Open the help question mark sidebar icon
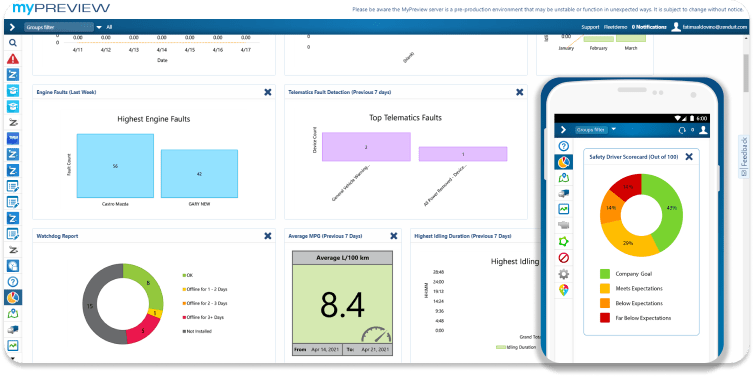The image size is (754, 376). [13, 282]
